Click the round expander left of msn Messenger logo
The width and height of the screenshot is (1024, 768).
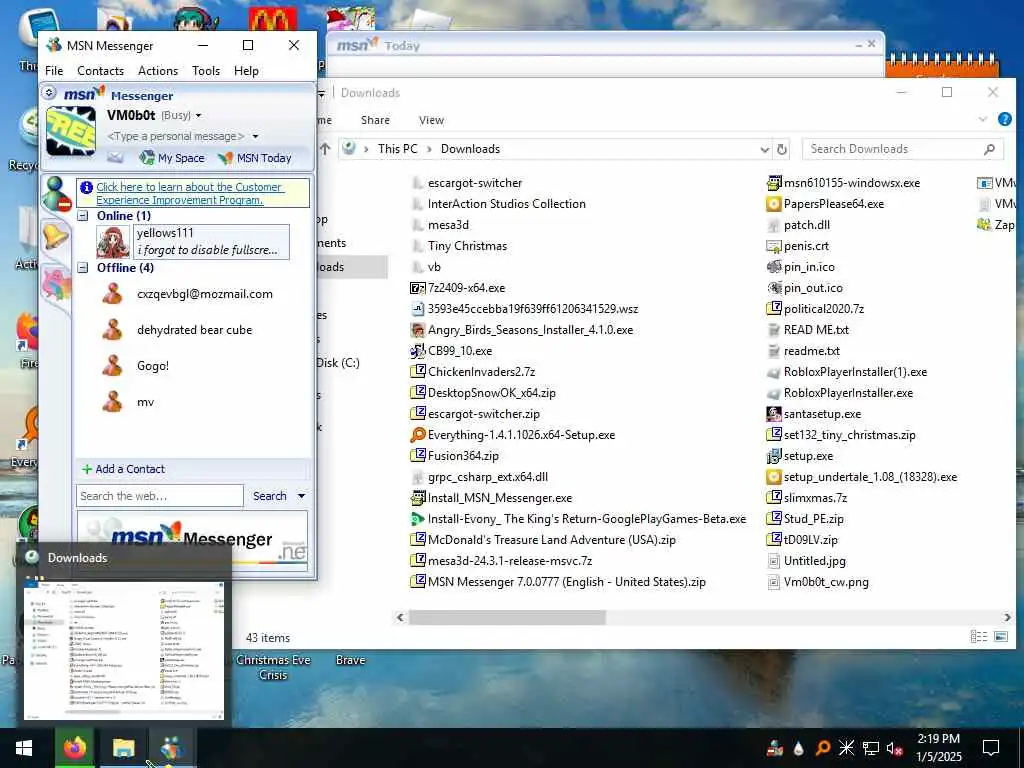49,94
